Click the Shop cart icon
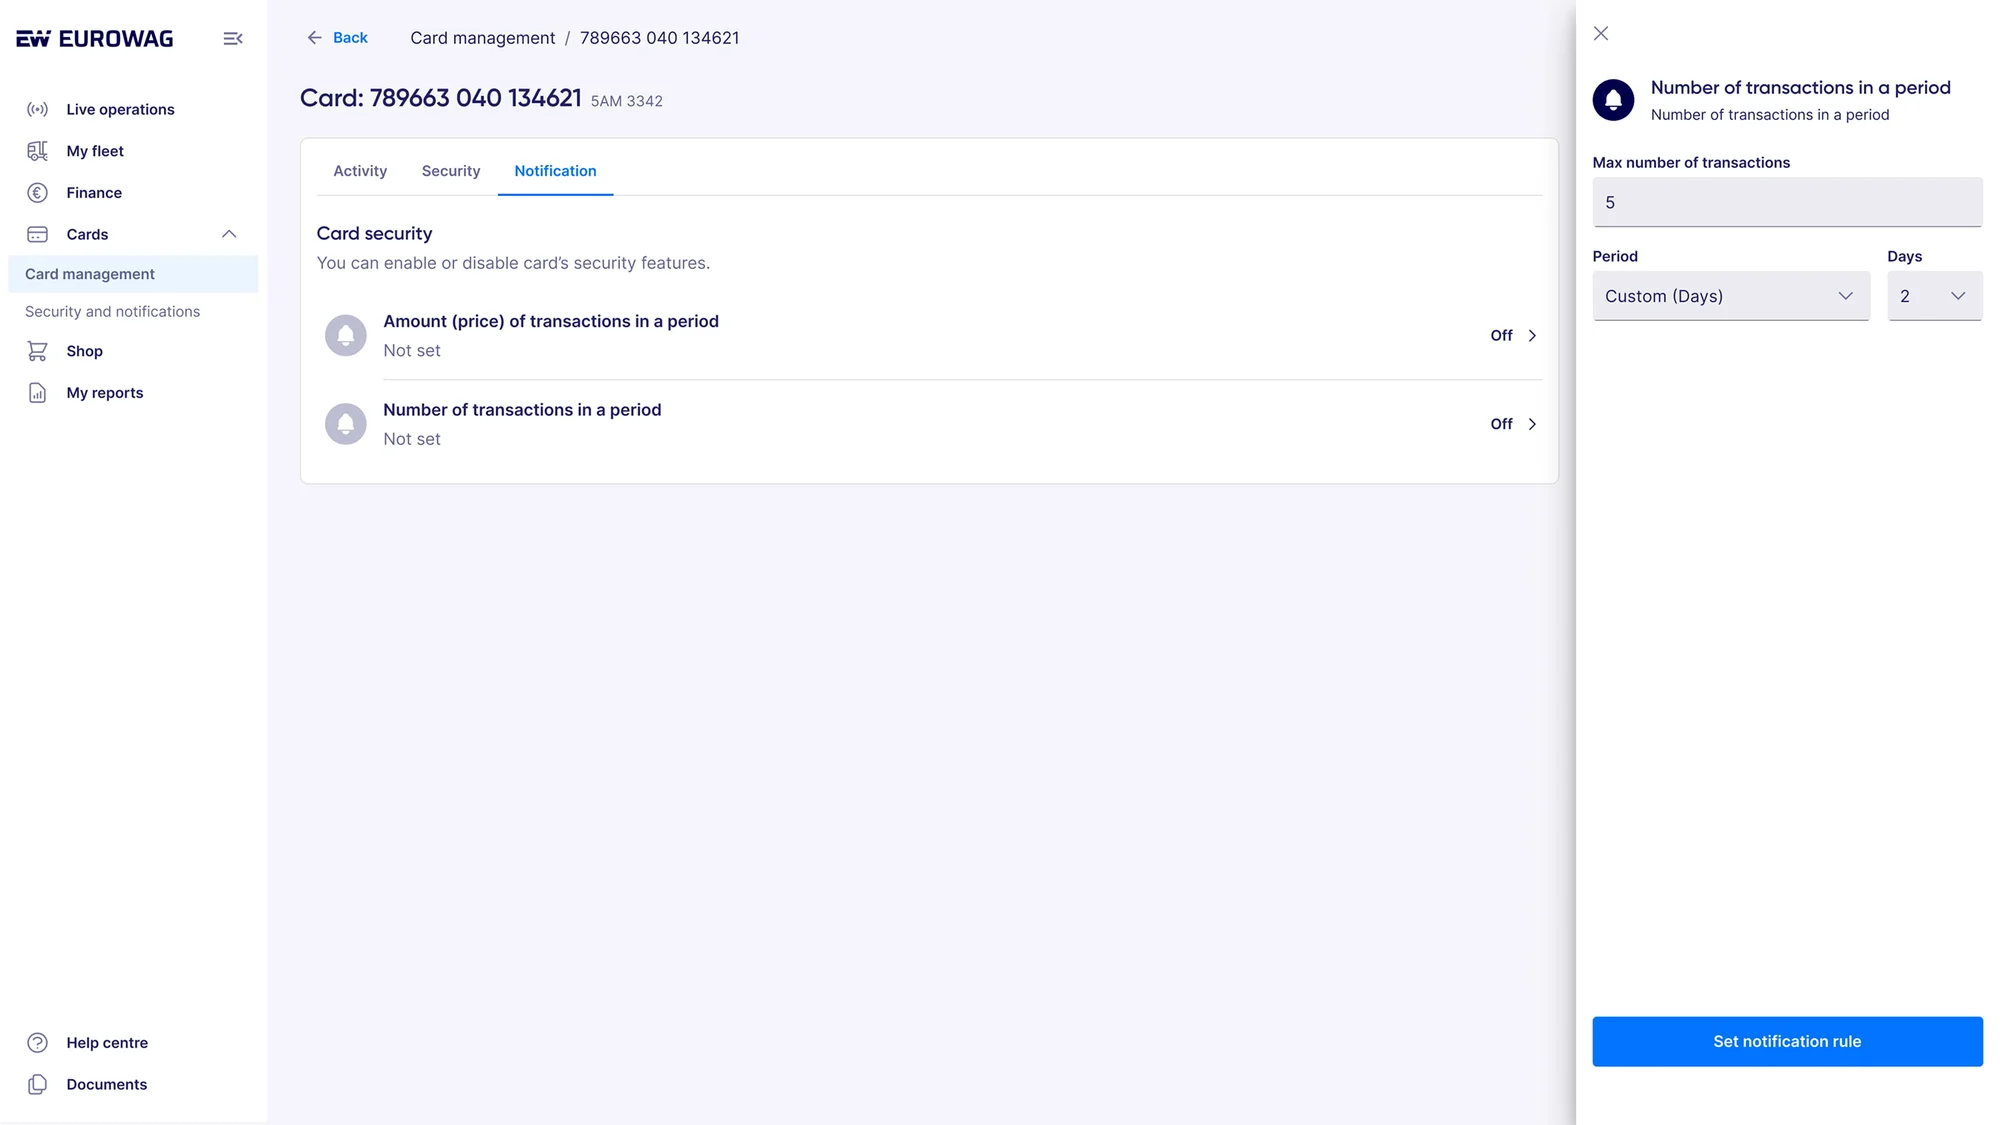 pyautogui.click(x=37, y=351)
